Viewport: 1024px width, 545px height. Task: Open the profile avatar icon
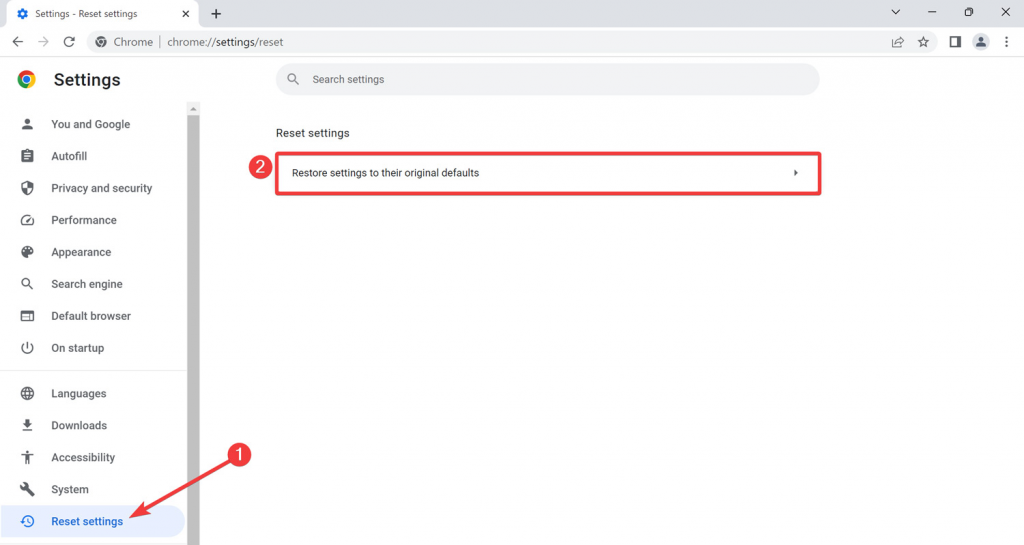coord(980,42)
